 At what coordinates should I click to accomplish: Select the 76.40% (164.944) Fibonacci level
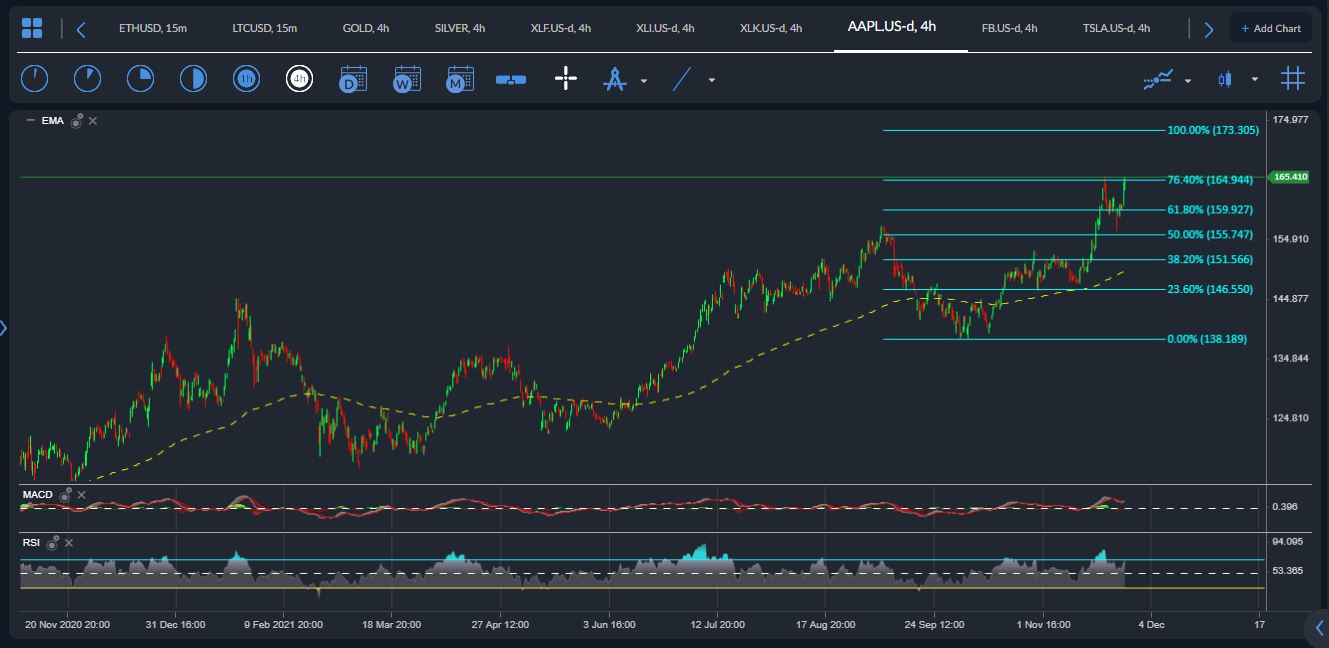(1210, 180)
